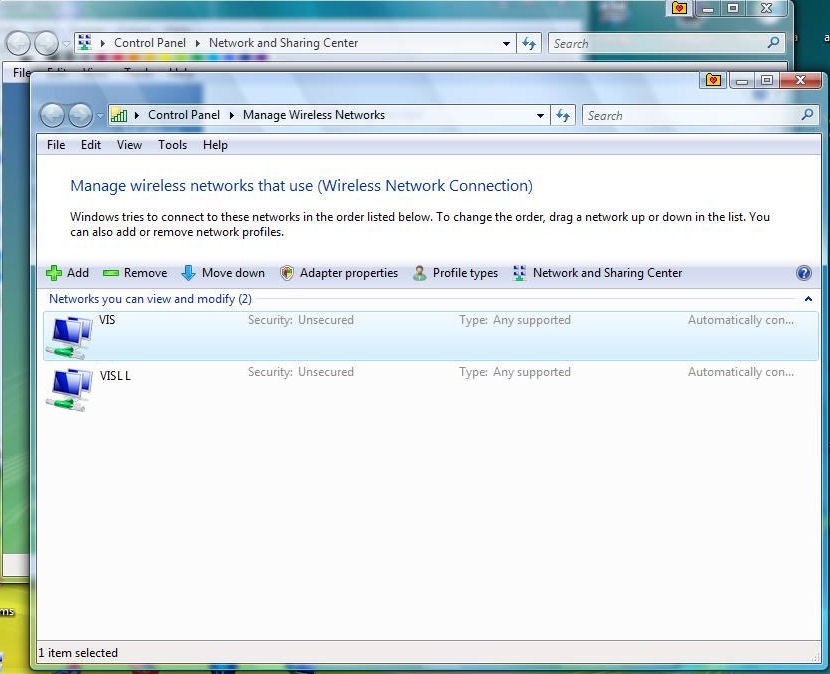Click Control Panel breadcrumb in Network and Sharing Center window
Image resolution: width=830 pixels, height=674 pixels.
tap(150, 43)
